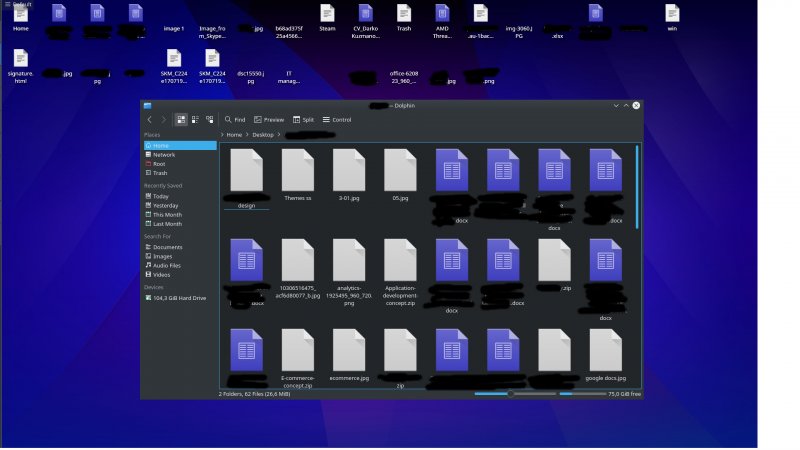Click the Dolphin icon in the title bar
The width and height of the screenshot is (800, 450).
[x=147, y=106]
